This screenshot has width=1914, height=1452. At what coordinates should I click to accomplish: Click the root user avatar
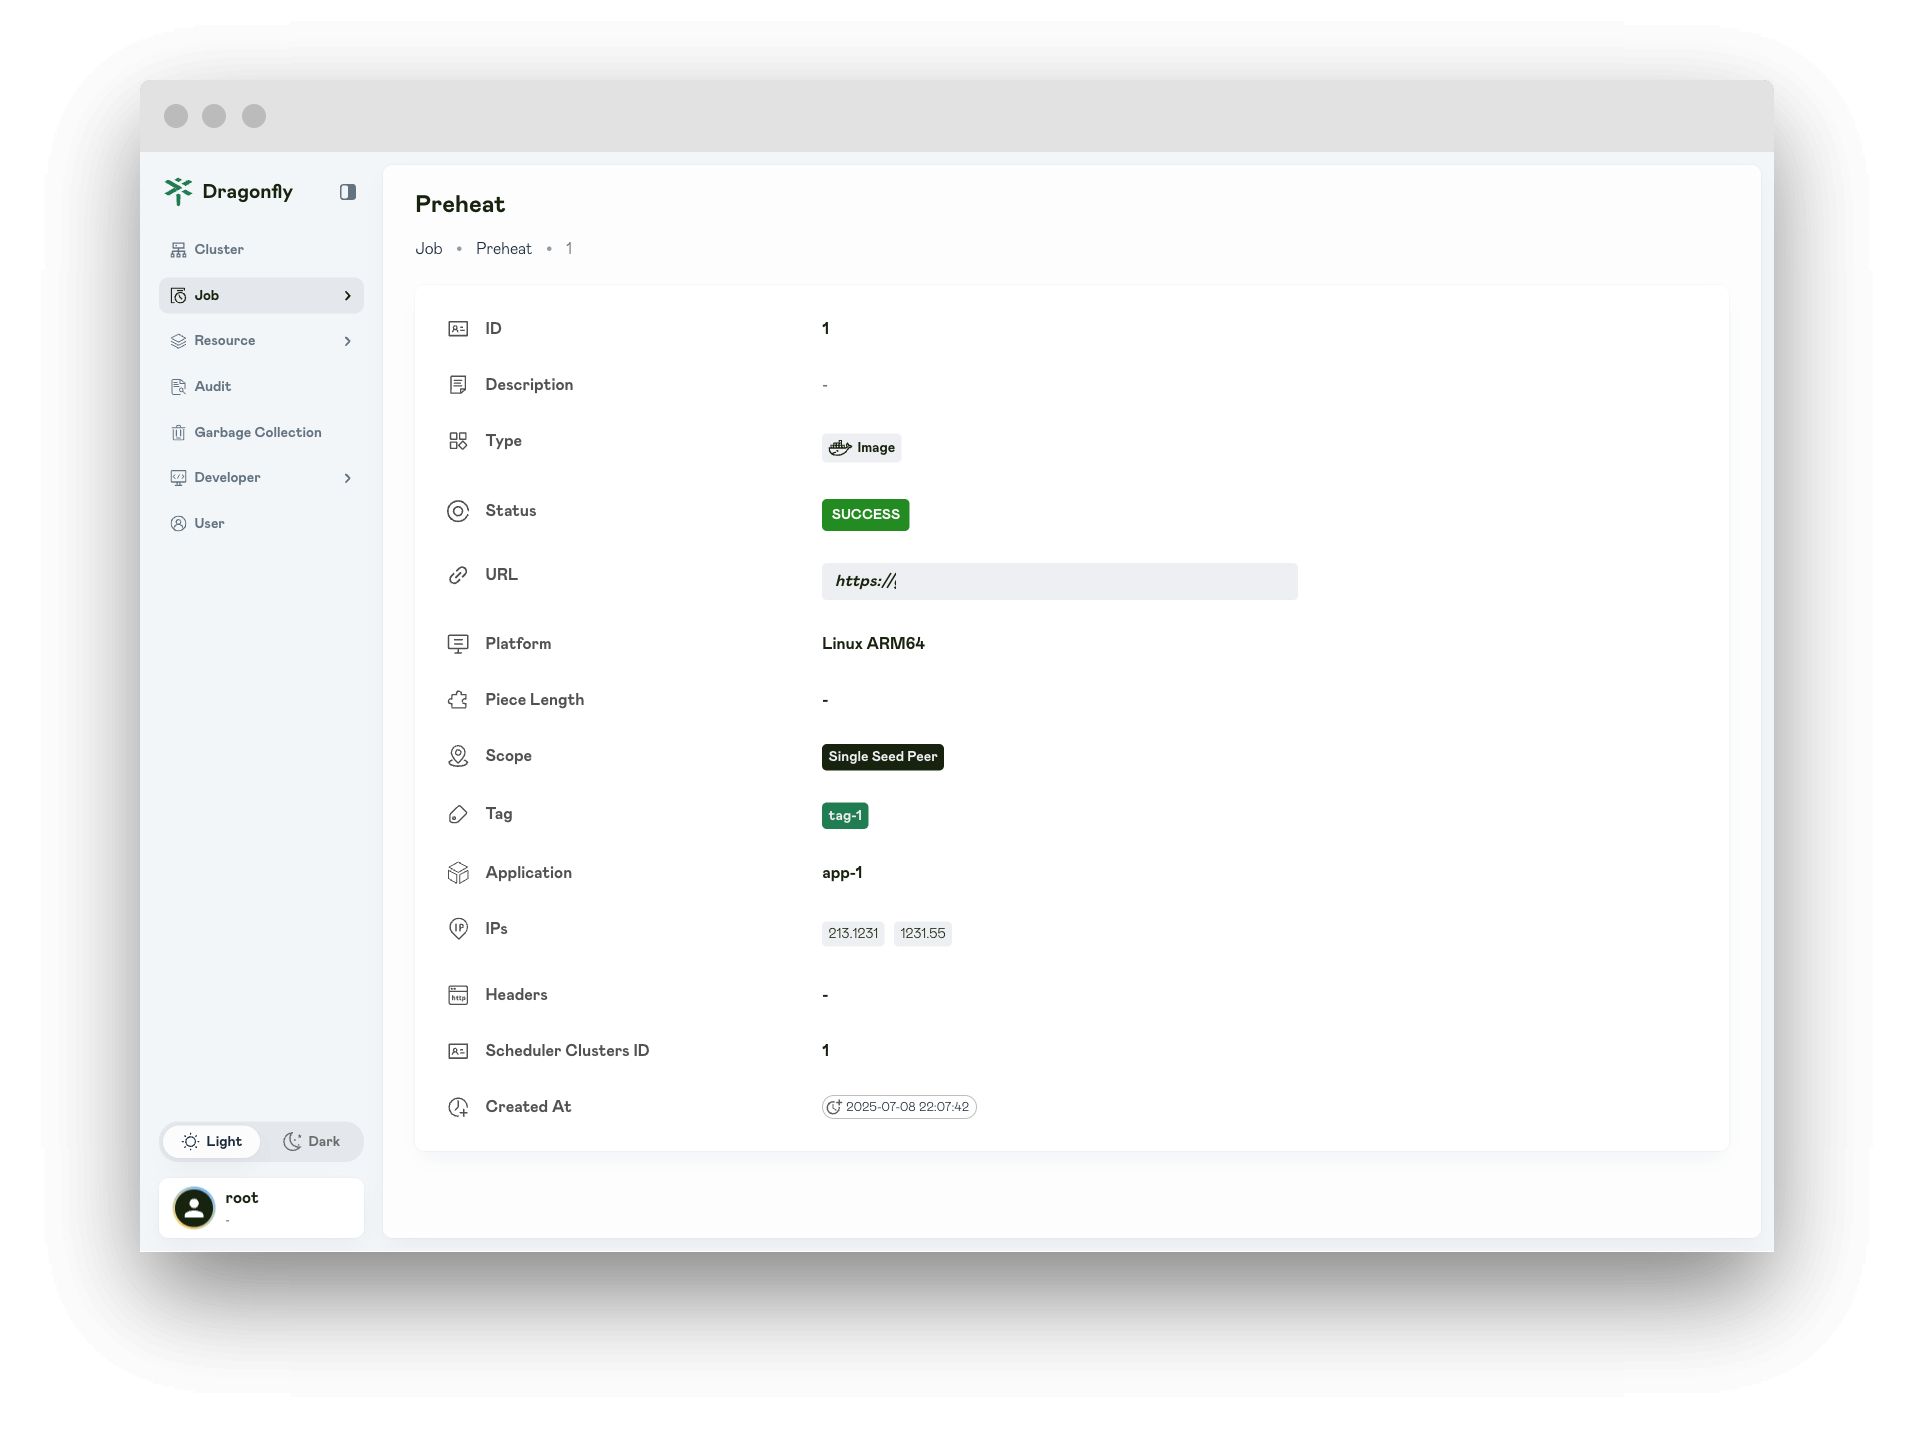pos(194,1208)
